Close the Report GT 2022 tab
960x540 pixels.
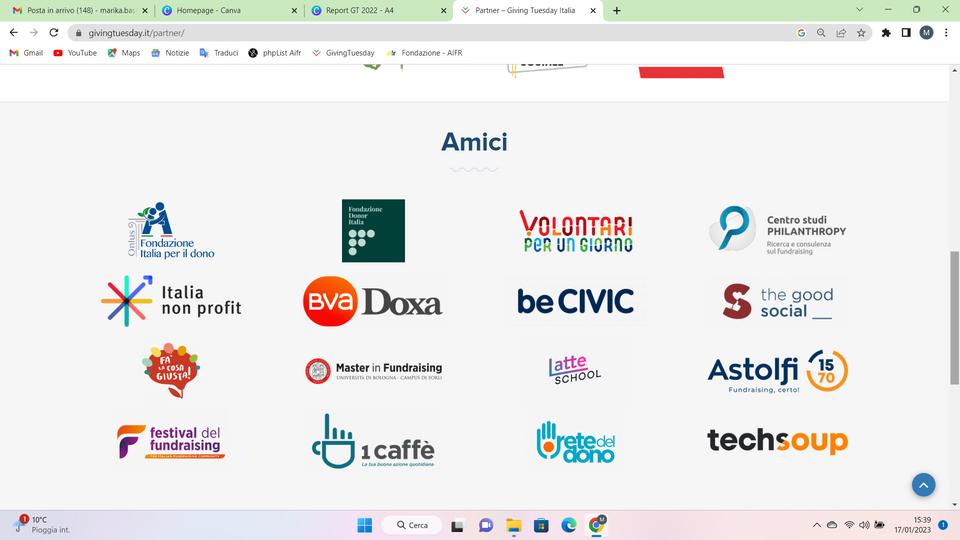pos(444,10)
